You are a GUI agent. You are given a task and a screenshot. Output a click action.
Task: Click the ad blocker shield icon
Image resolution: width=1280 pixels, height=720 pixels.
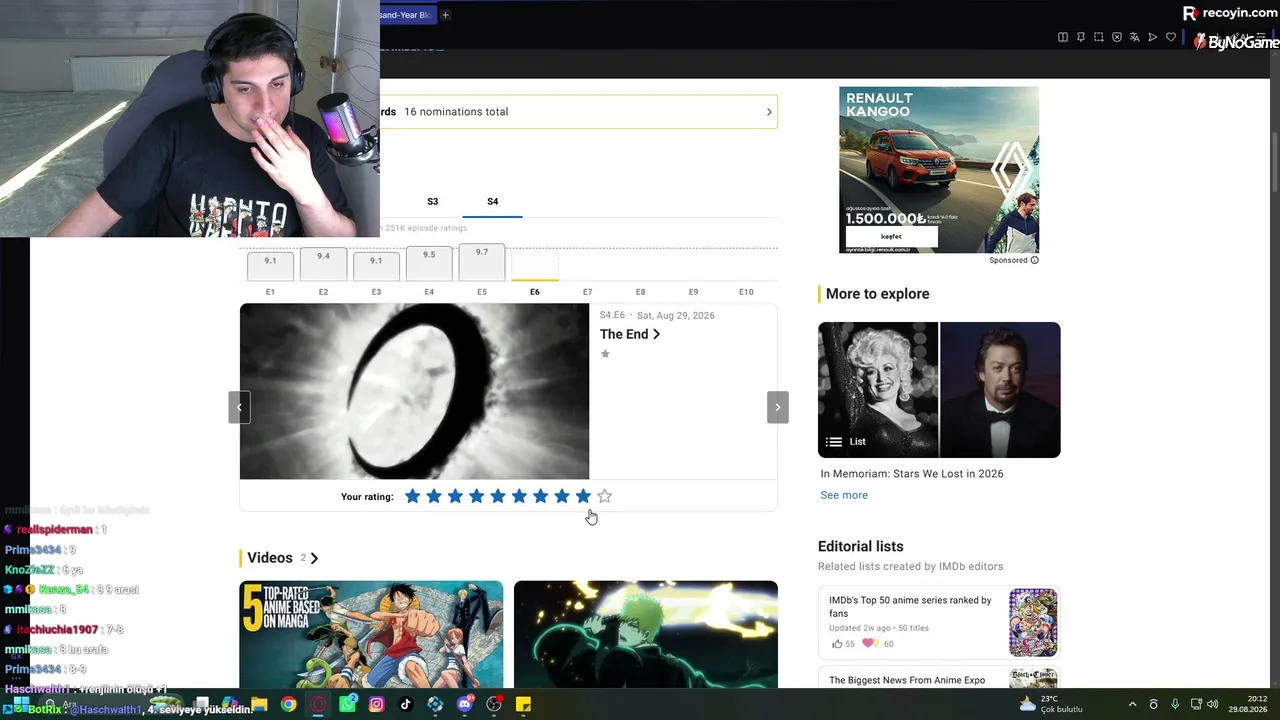coord(1117,38)
